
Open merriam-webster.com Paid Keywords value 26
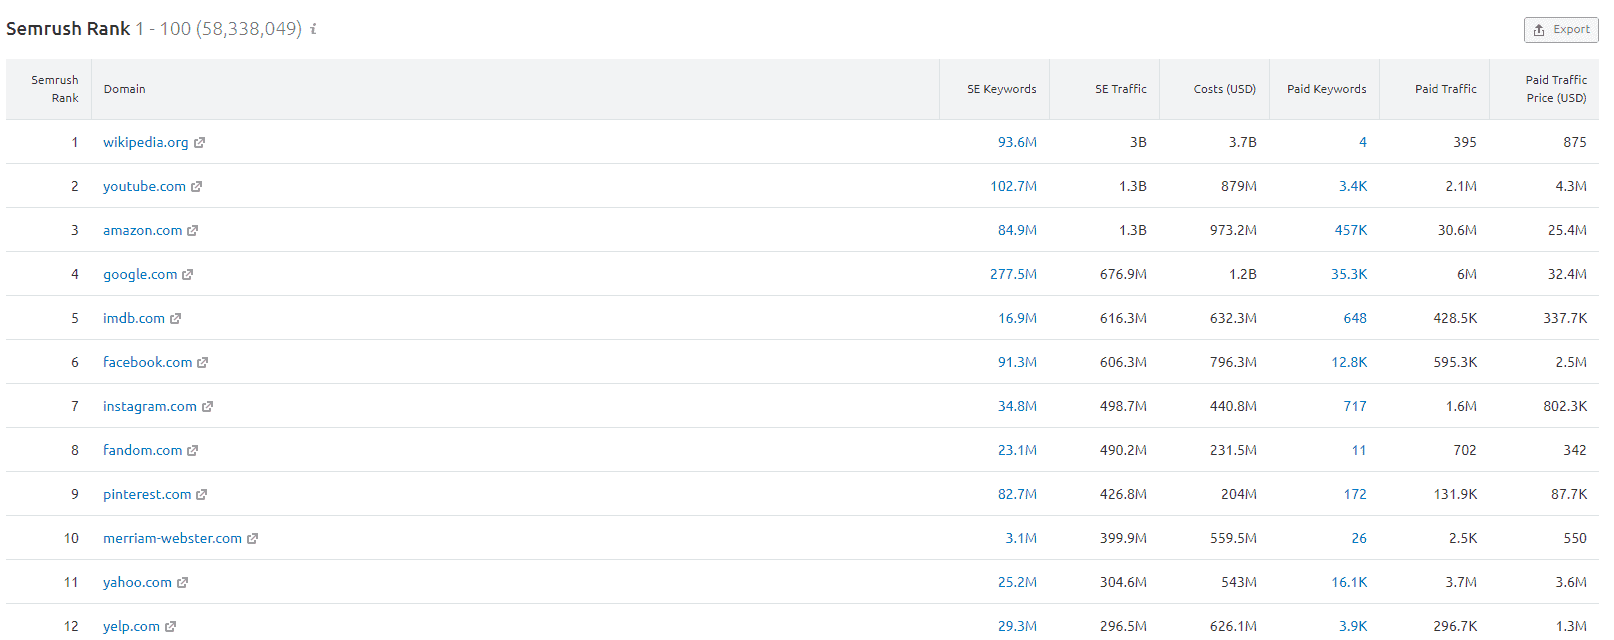pyautogui.click(x=1359, y=538)
